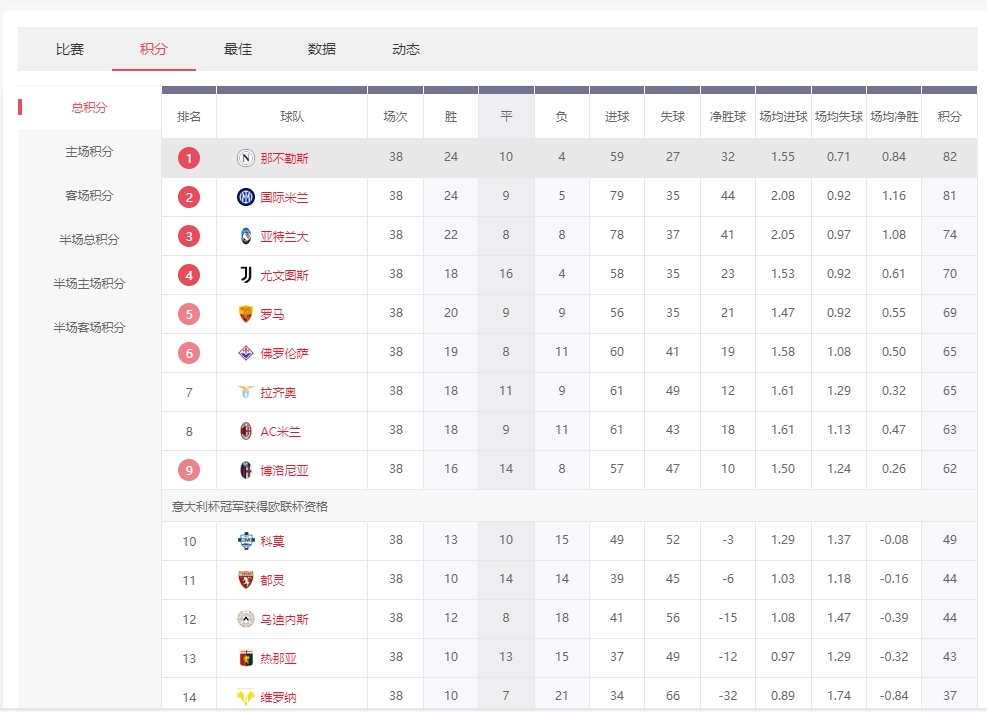The image size is (987, 712).
Task: Click the Bologna team crest icon
Action: click(x=246, y=470)
